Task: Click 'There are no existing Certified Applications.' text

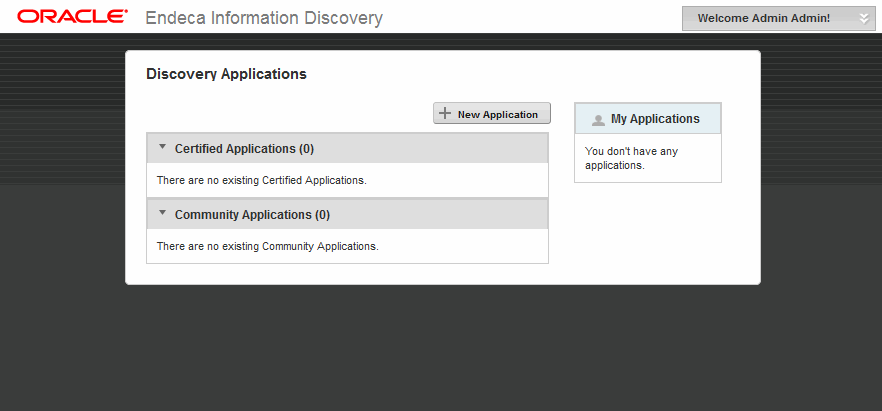Action: coord(262,180)
